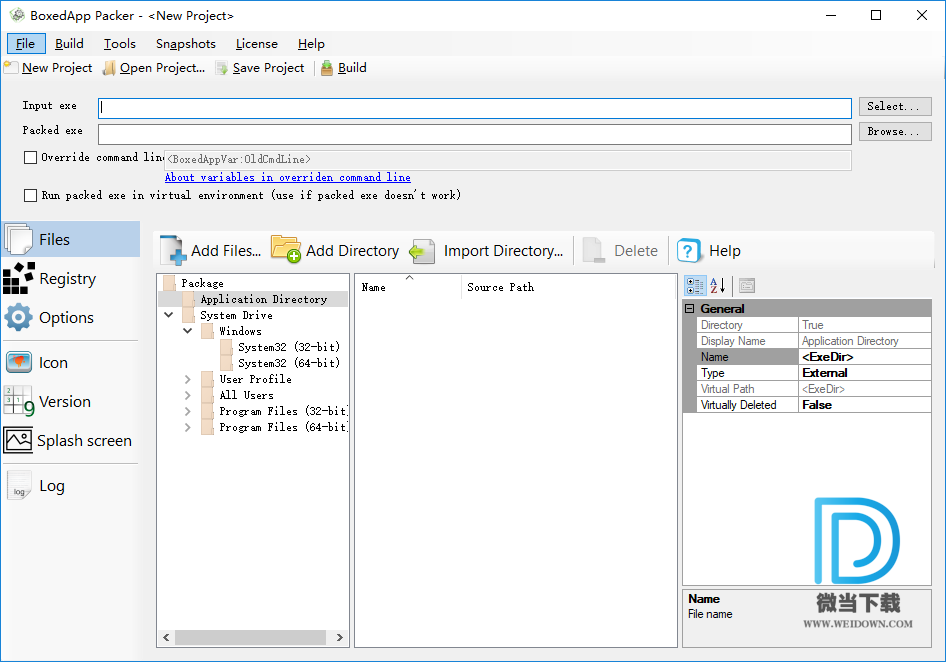Select the Name property value <ExeDir>
Viewport: 946px width, 662px height.
[865, 357]
